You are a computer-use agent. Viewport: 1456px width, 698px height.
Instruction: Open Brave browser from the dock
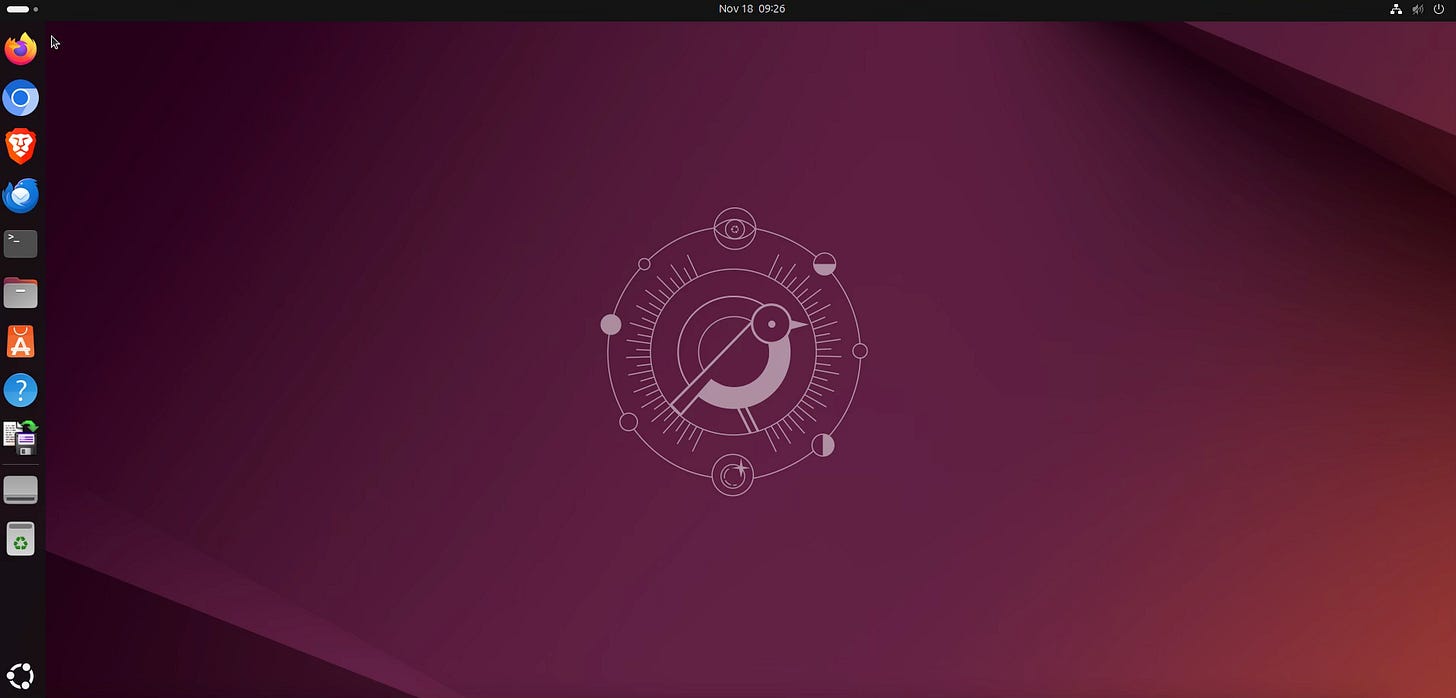21,146
